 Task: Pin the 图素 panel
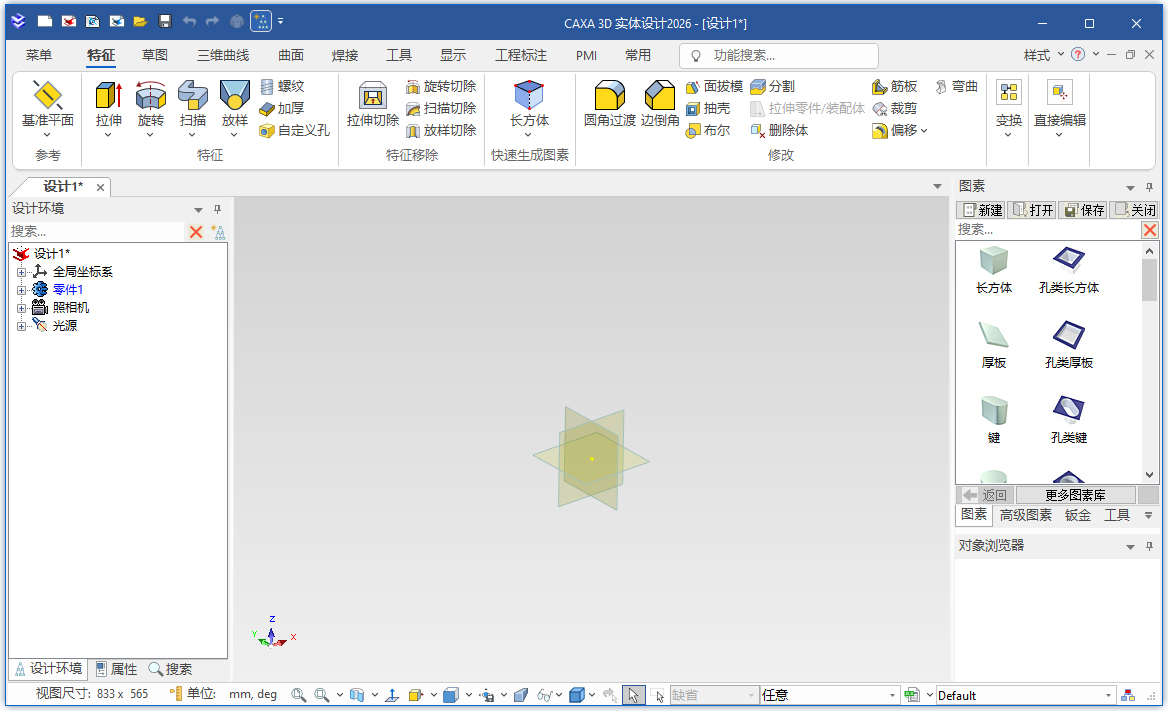(1149, 187)
